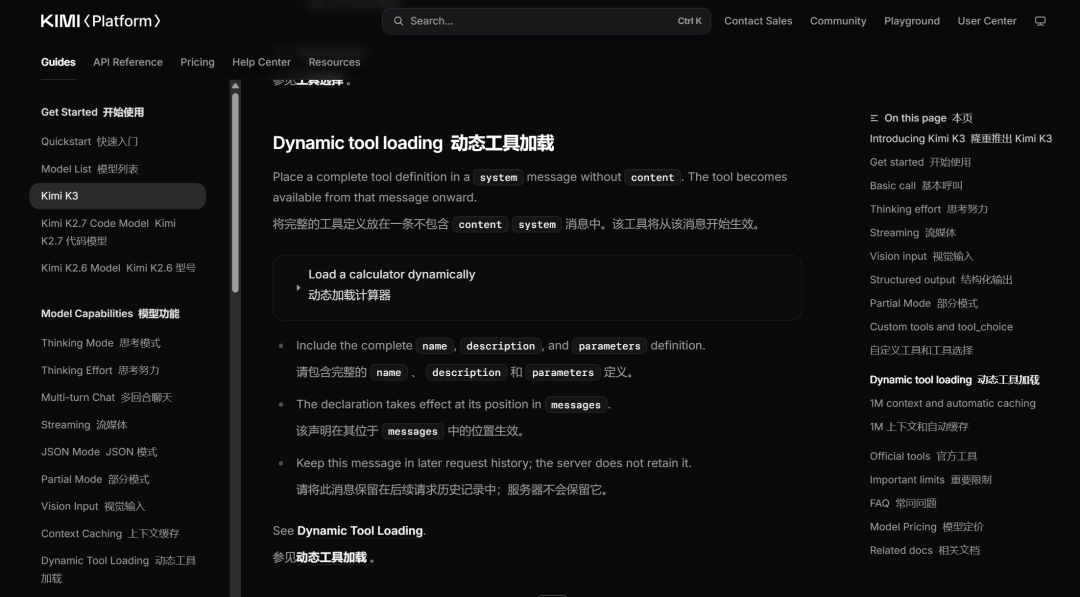
Task: Open Model List in sidebar
Action: [x=90, y=169]
